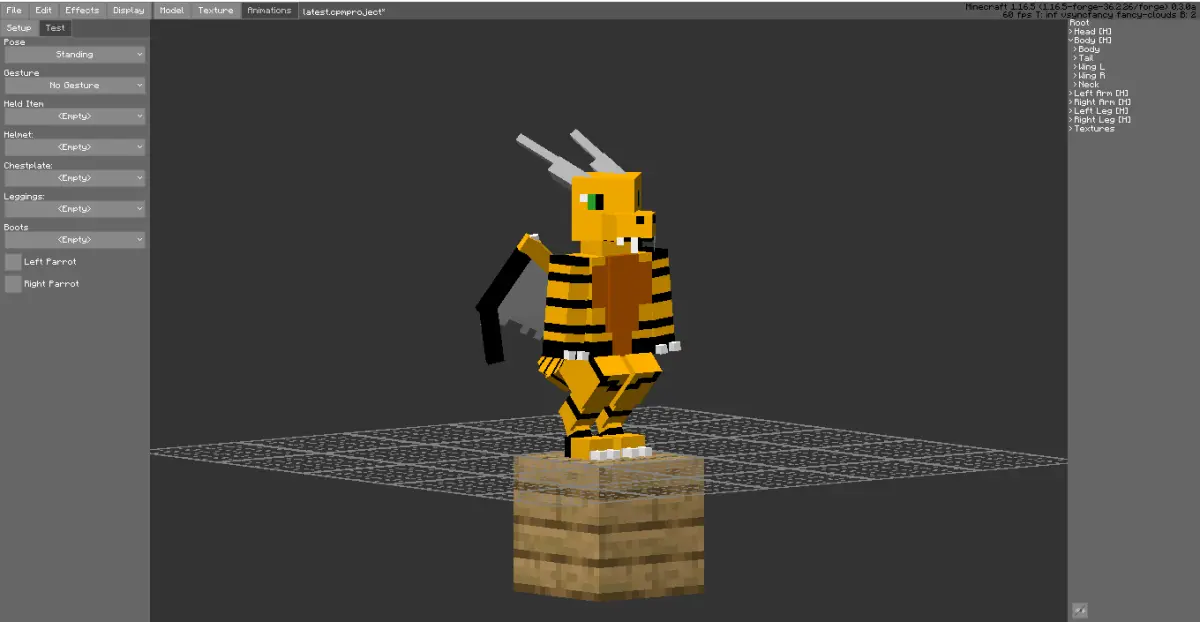Open the Effects menu

point(82,10)
